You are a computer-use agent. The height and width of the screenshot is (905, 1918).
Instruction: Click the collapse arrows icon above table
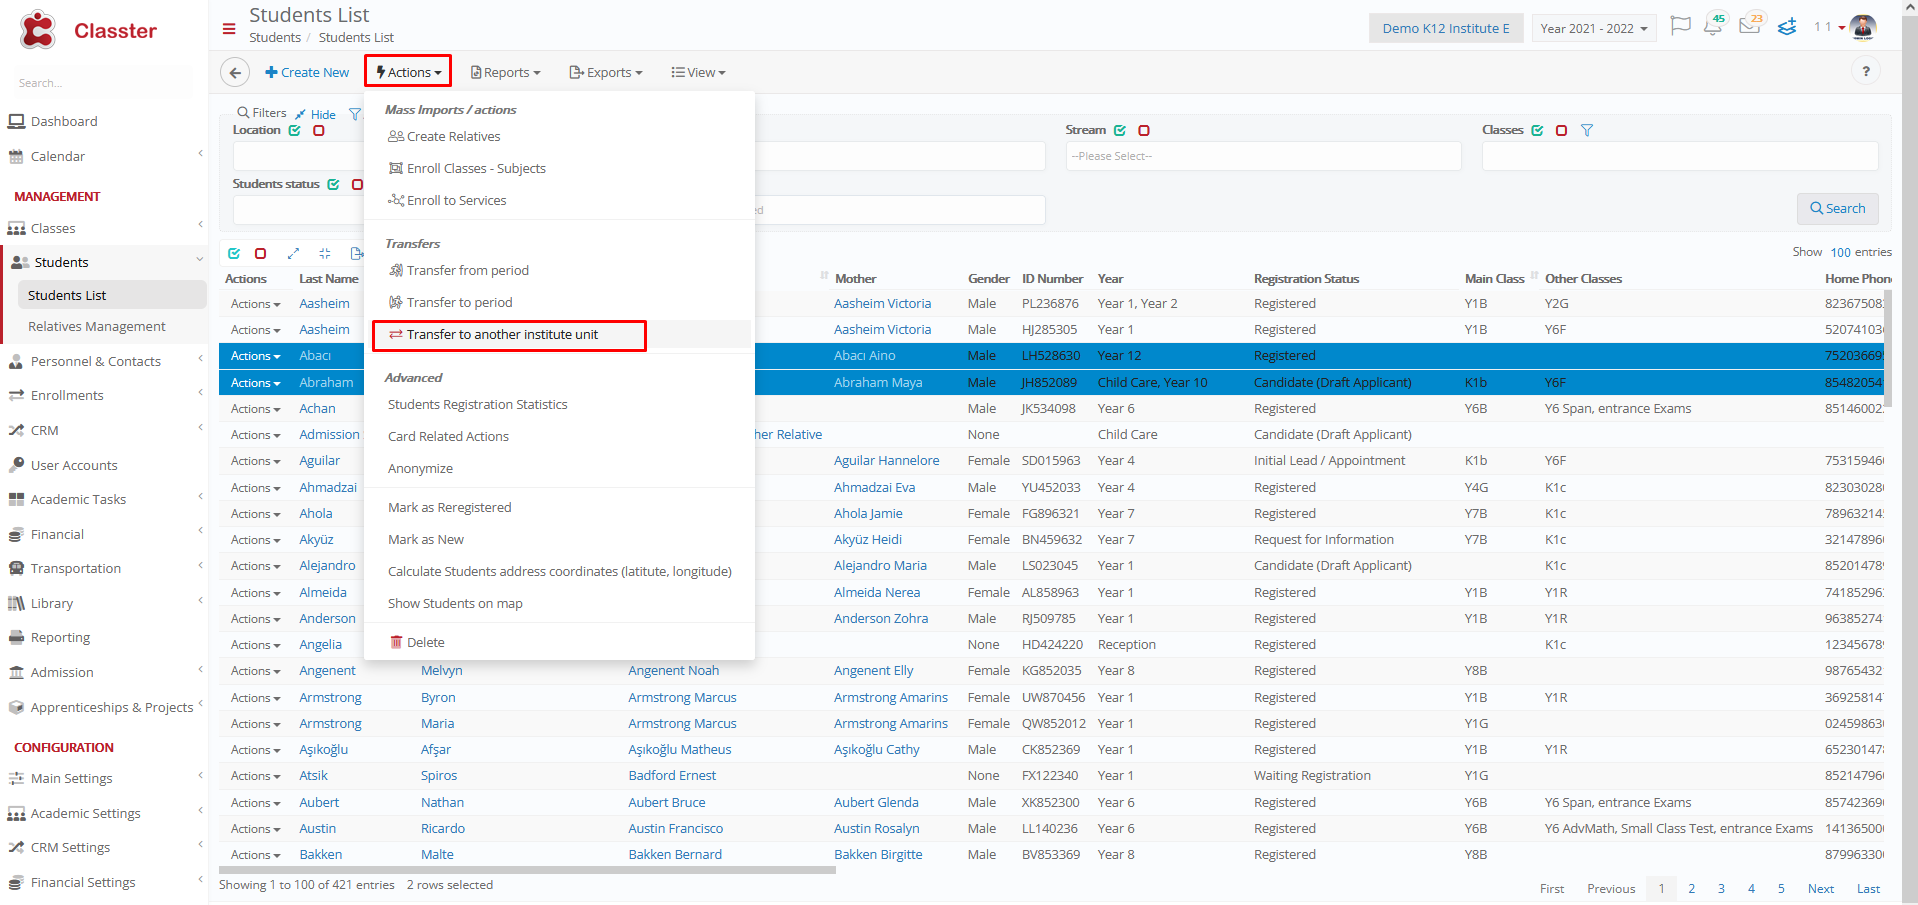click(x=324, y=254)
